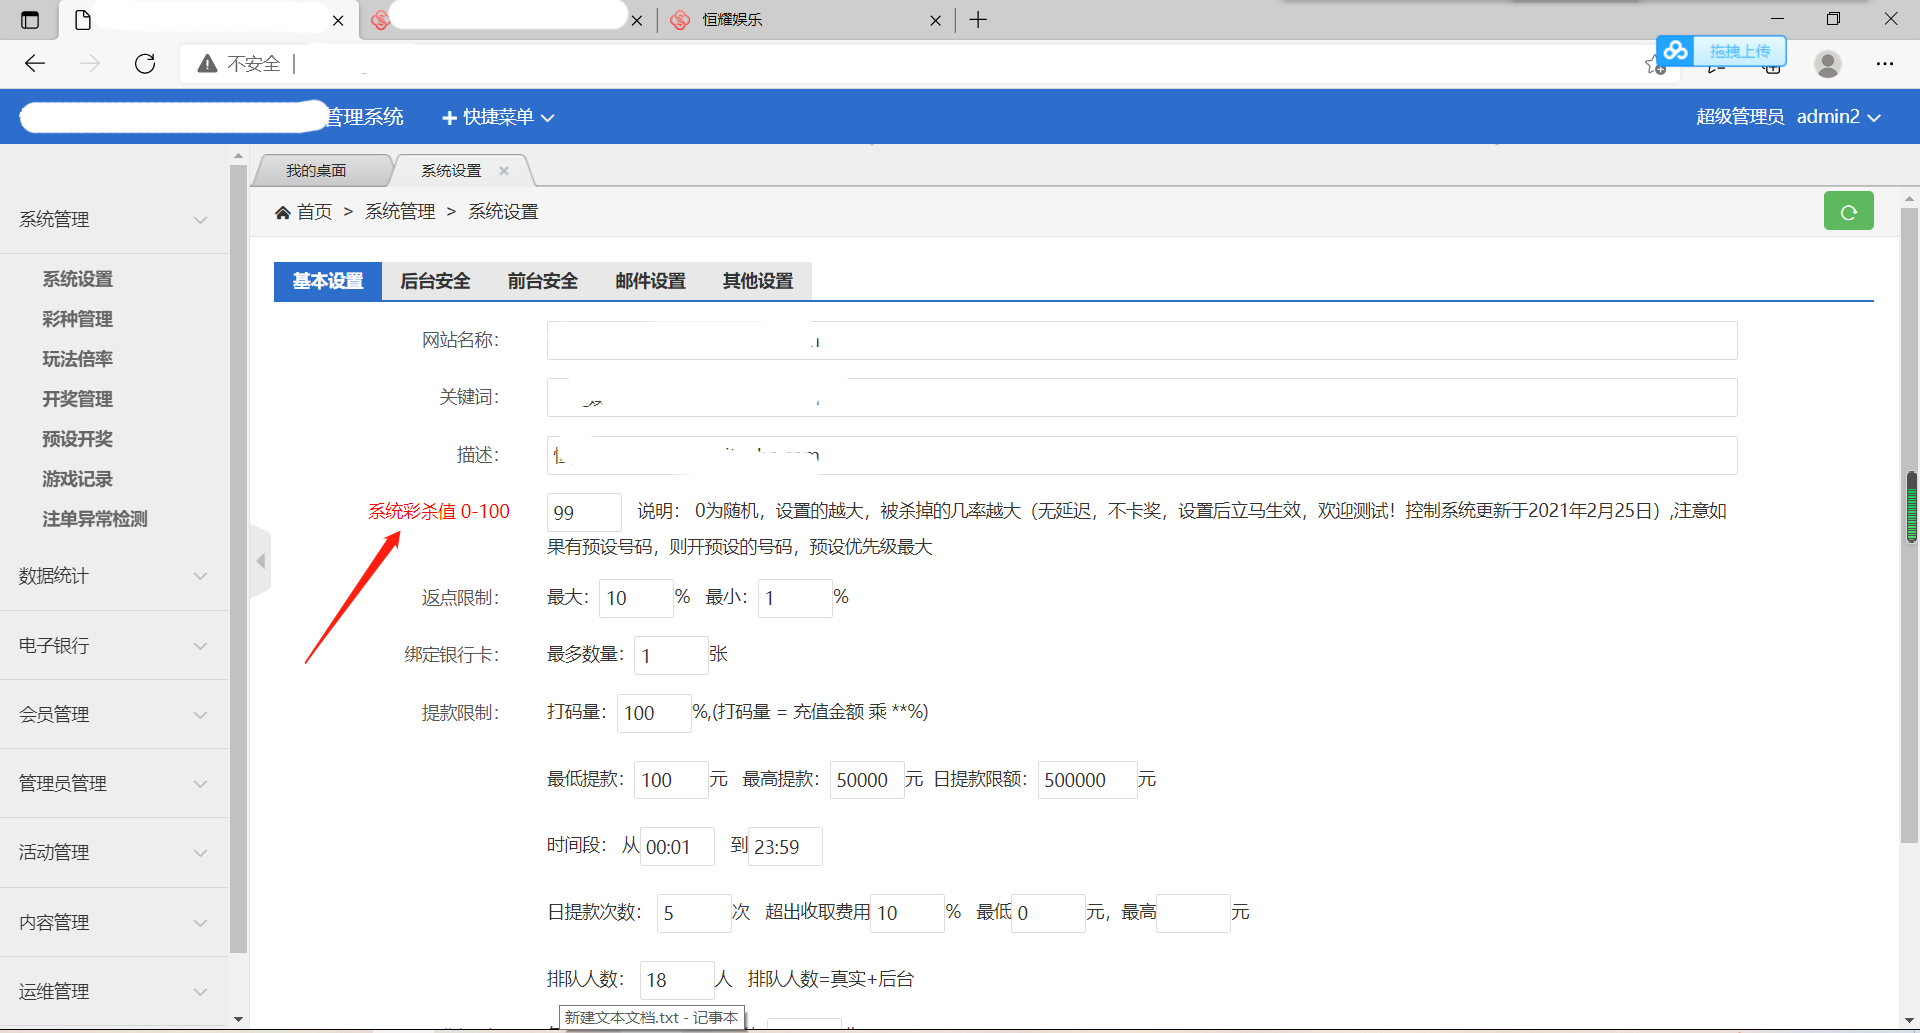This screenshot has width=1920, height=1033.
Task: Click the browser back arrow
Action: tap(35, 64)
